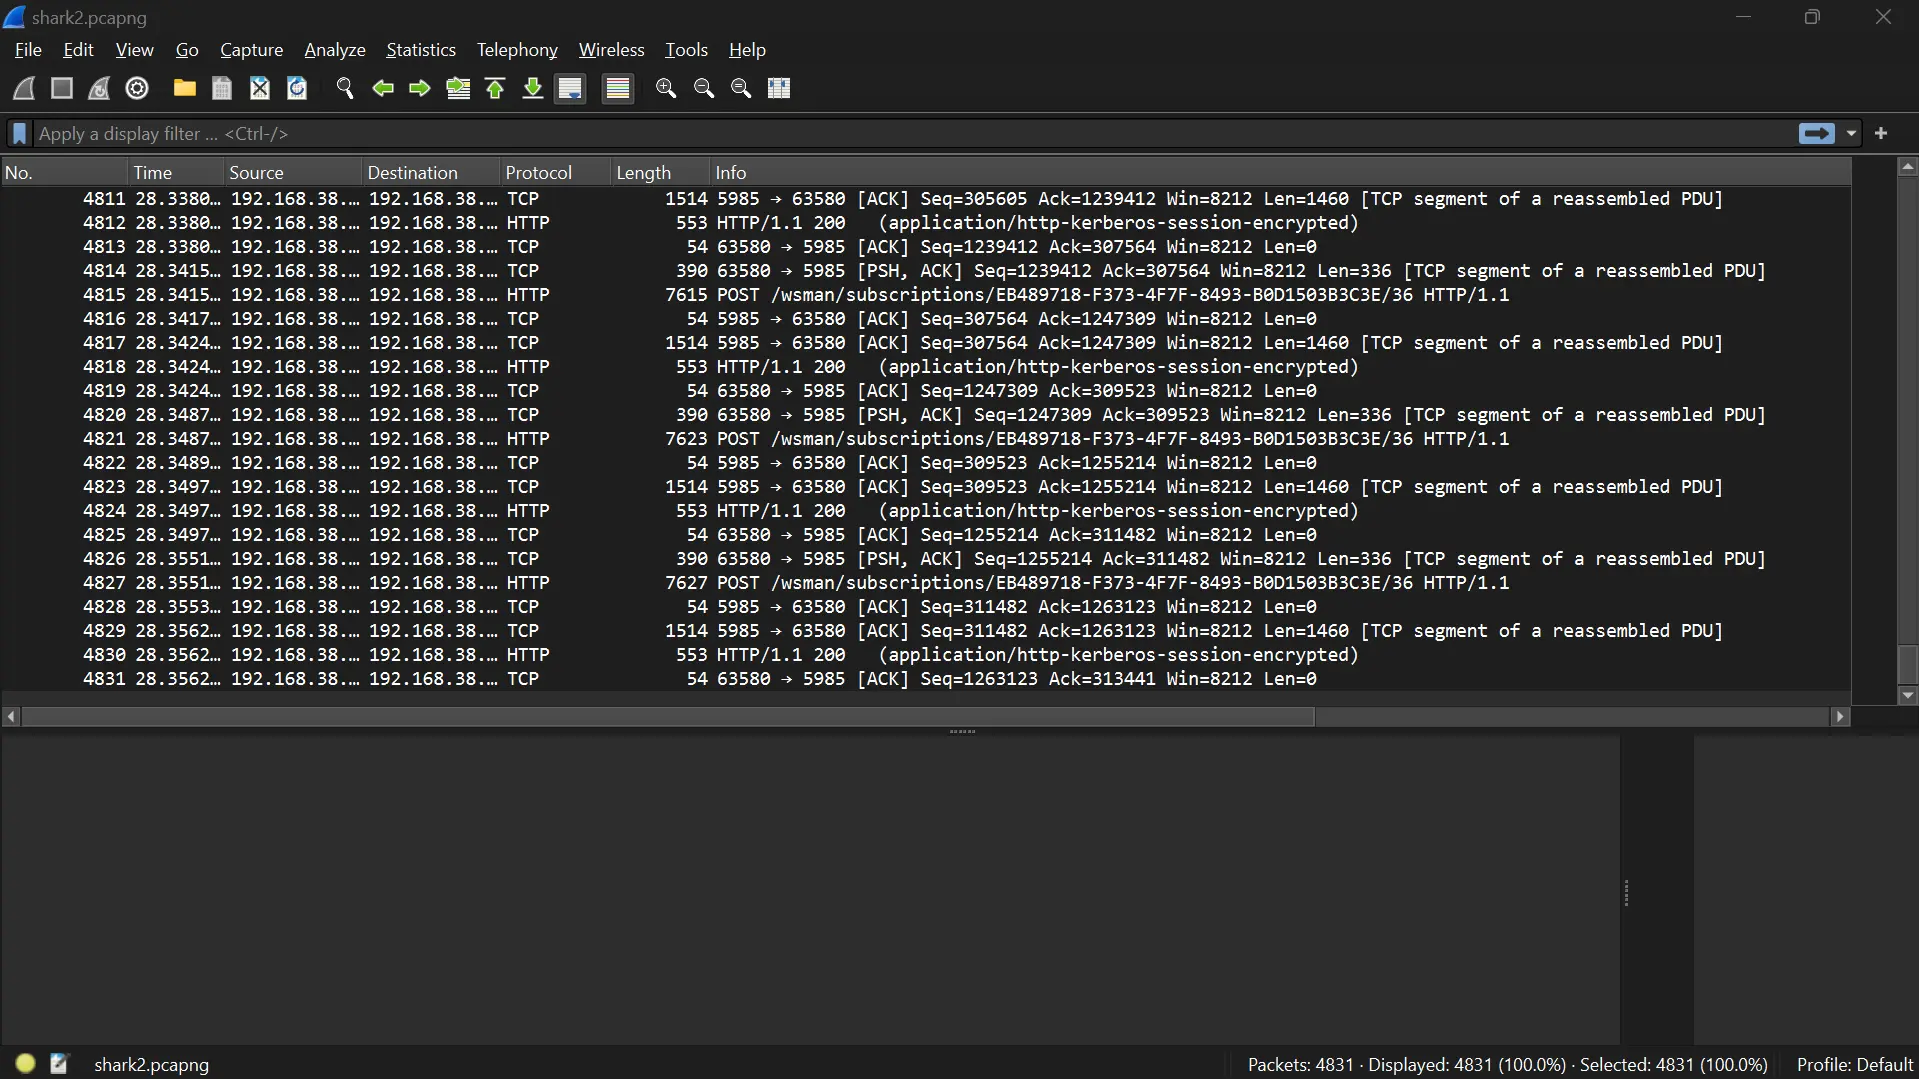This screenshot has width=1919, height=1079.
Task: Sort by Source column header
Action: [293, 173]
